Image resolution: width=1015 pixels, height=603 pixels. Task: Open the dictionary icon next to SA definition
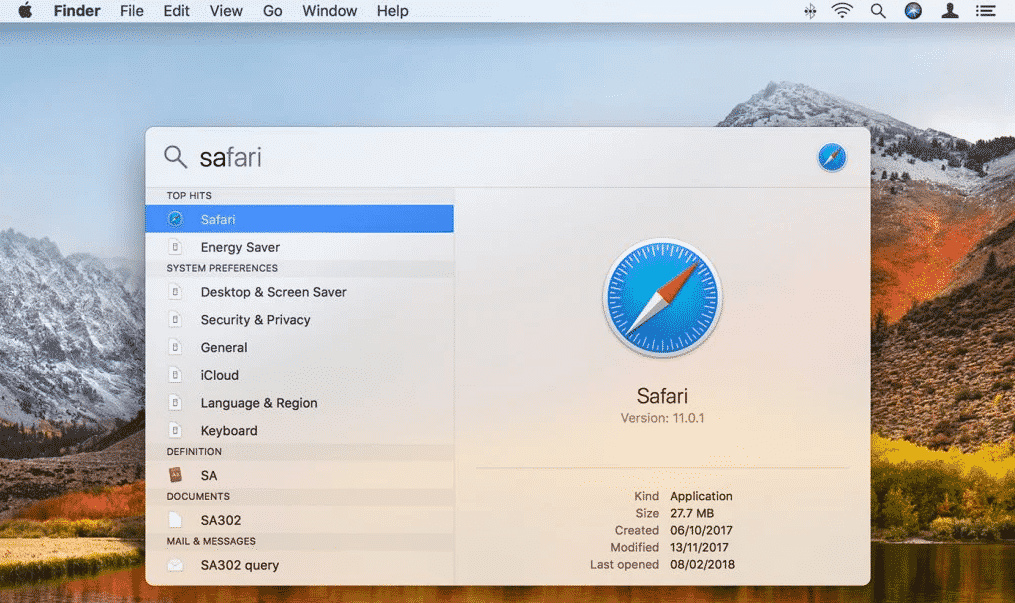[x=178, y=474]
